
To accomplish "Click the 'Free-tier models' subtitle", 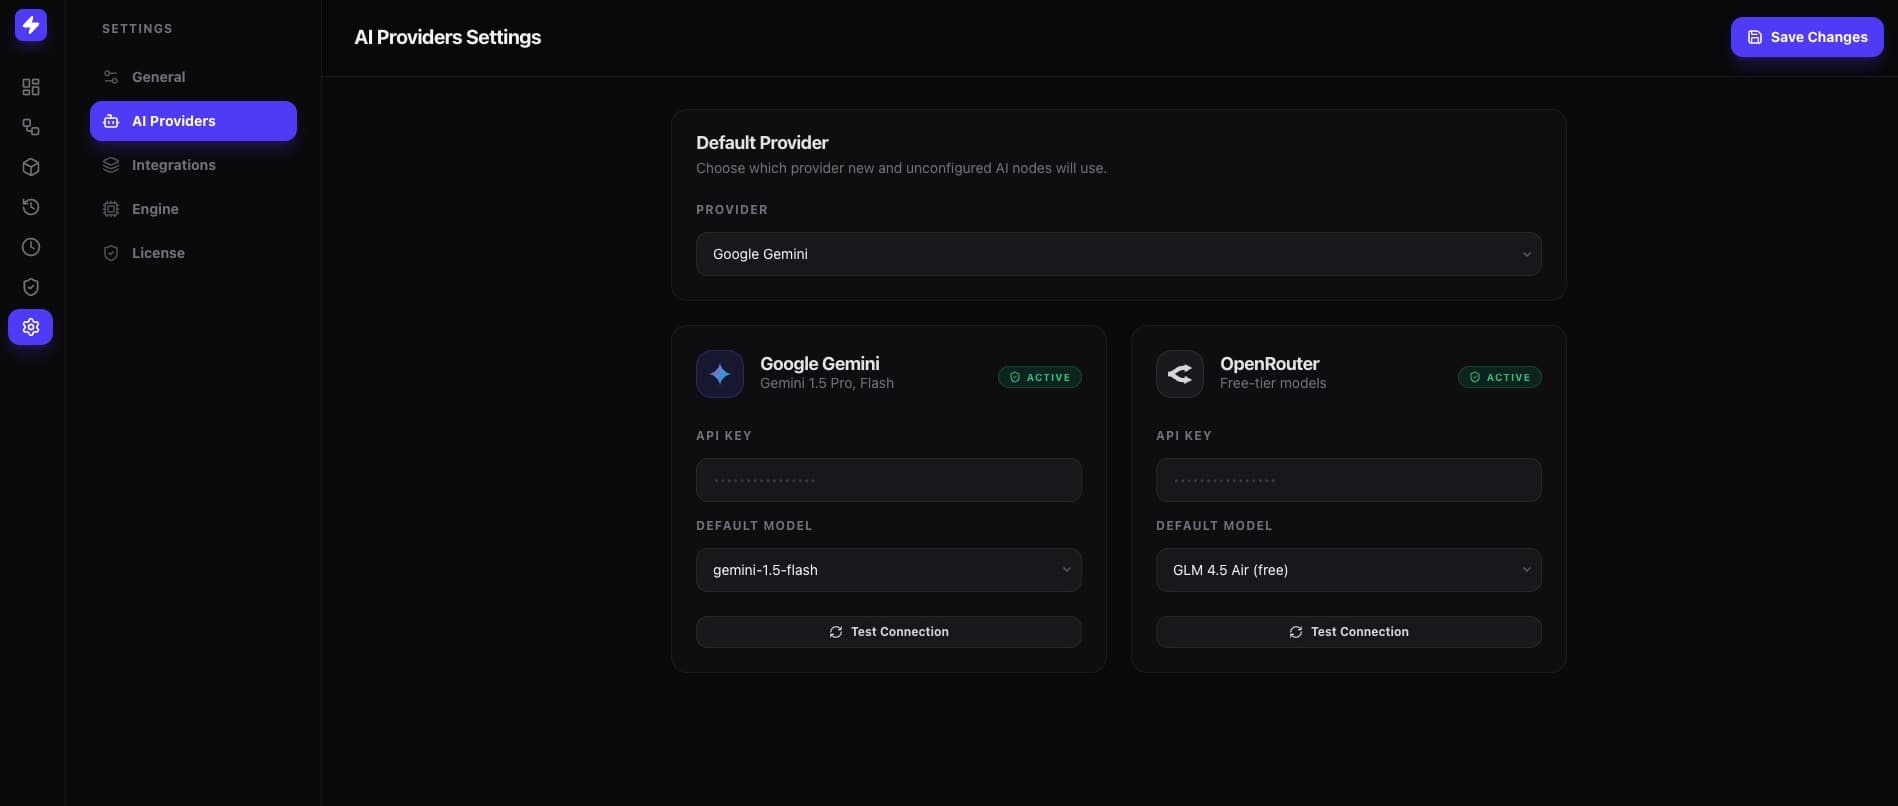I will pos(1273,383).
